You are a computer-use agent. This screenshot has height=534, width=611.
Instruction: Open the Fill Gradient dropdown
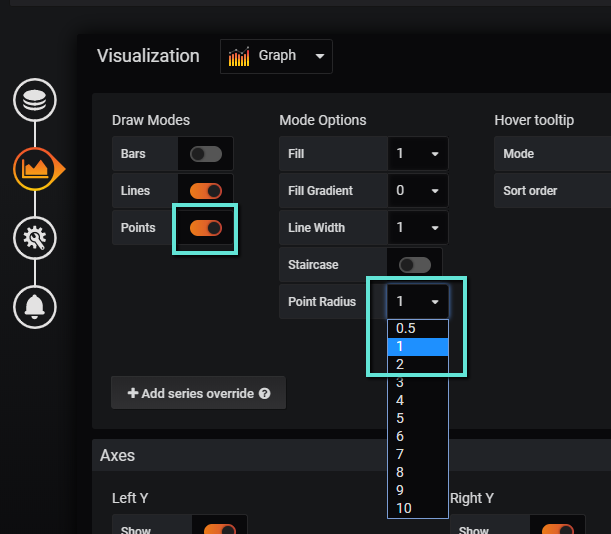click(x=417, y=191)
